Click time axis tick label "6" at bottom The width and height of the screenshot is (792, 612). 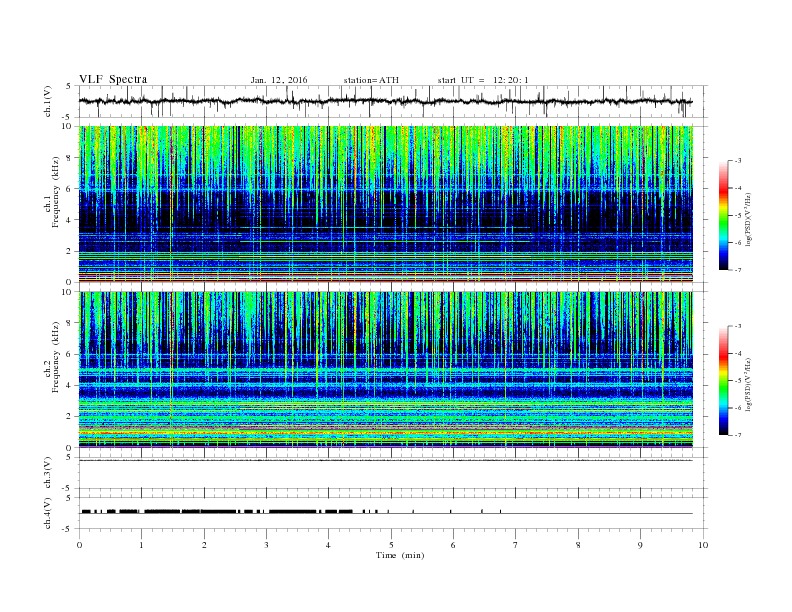coord(453,545)
